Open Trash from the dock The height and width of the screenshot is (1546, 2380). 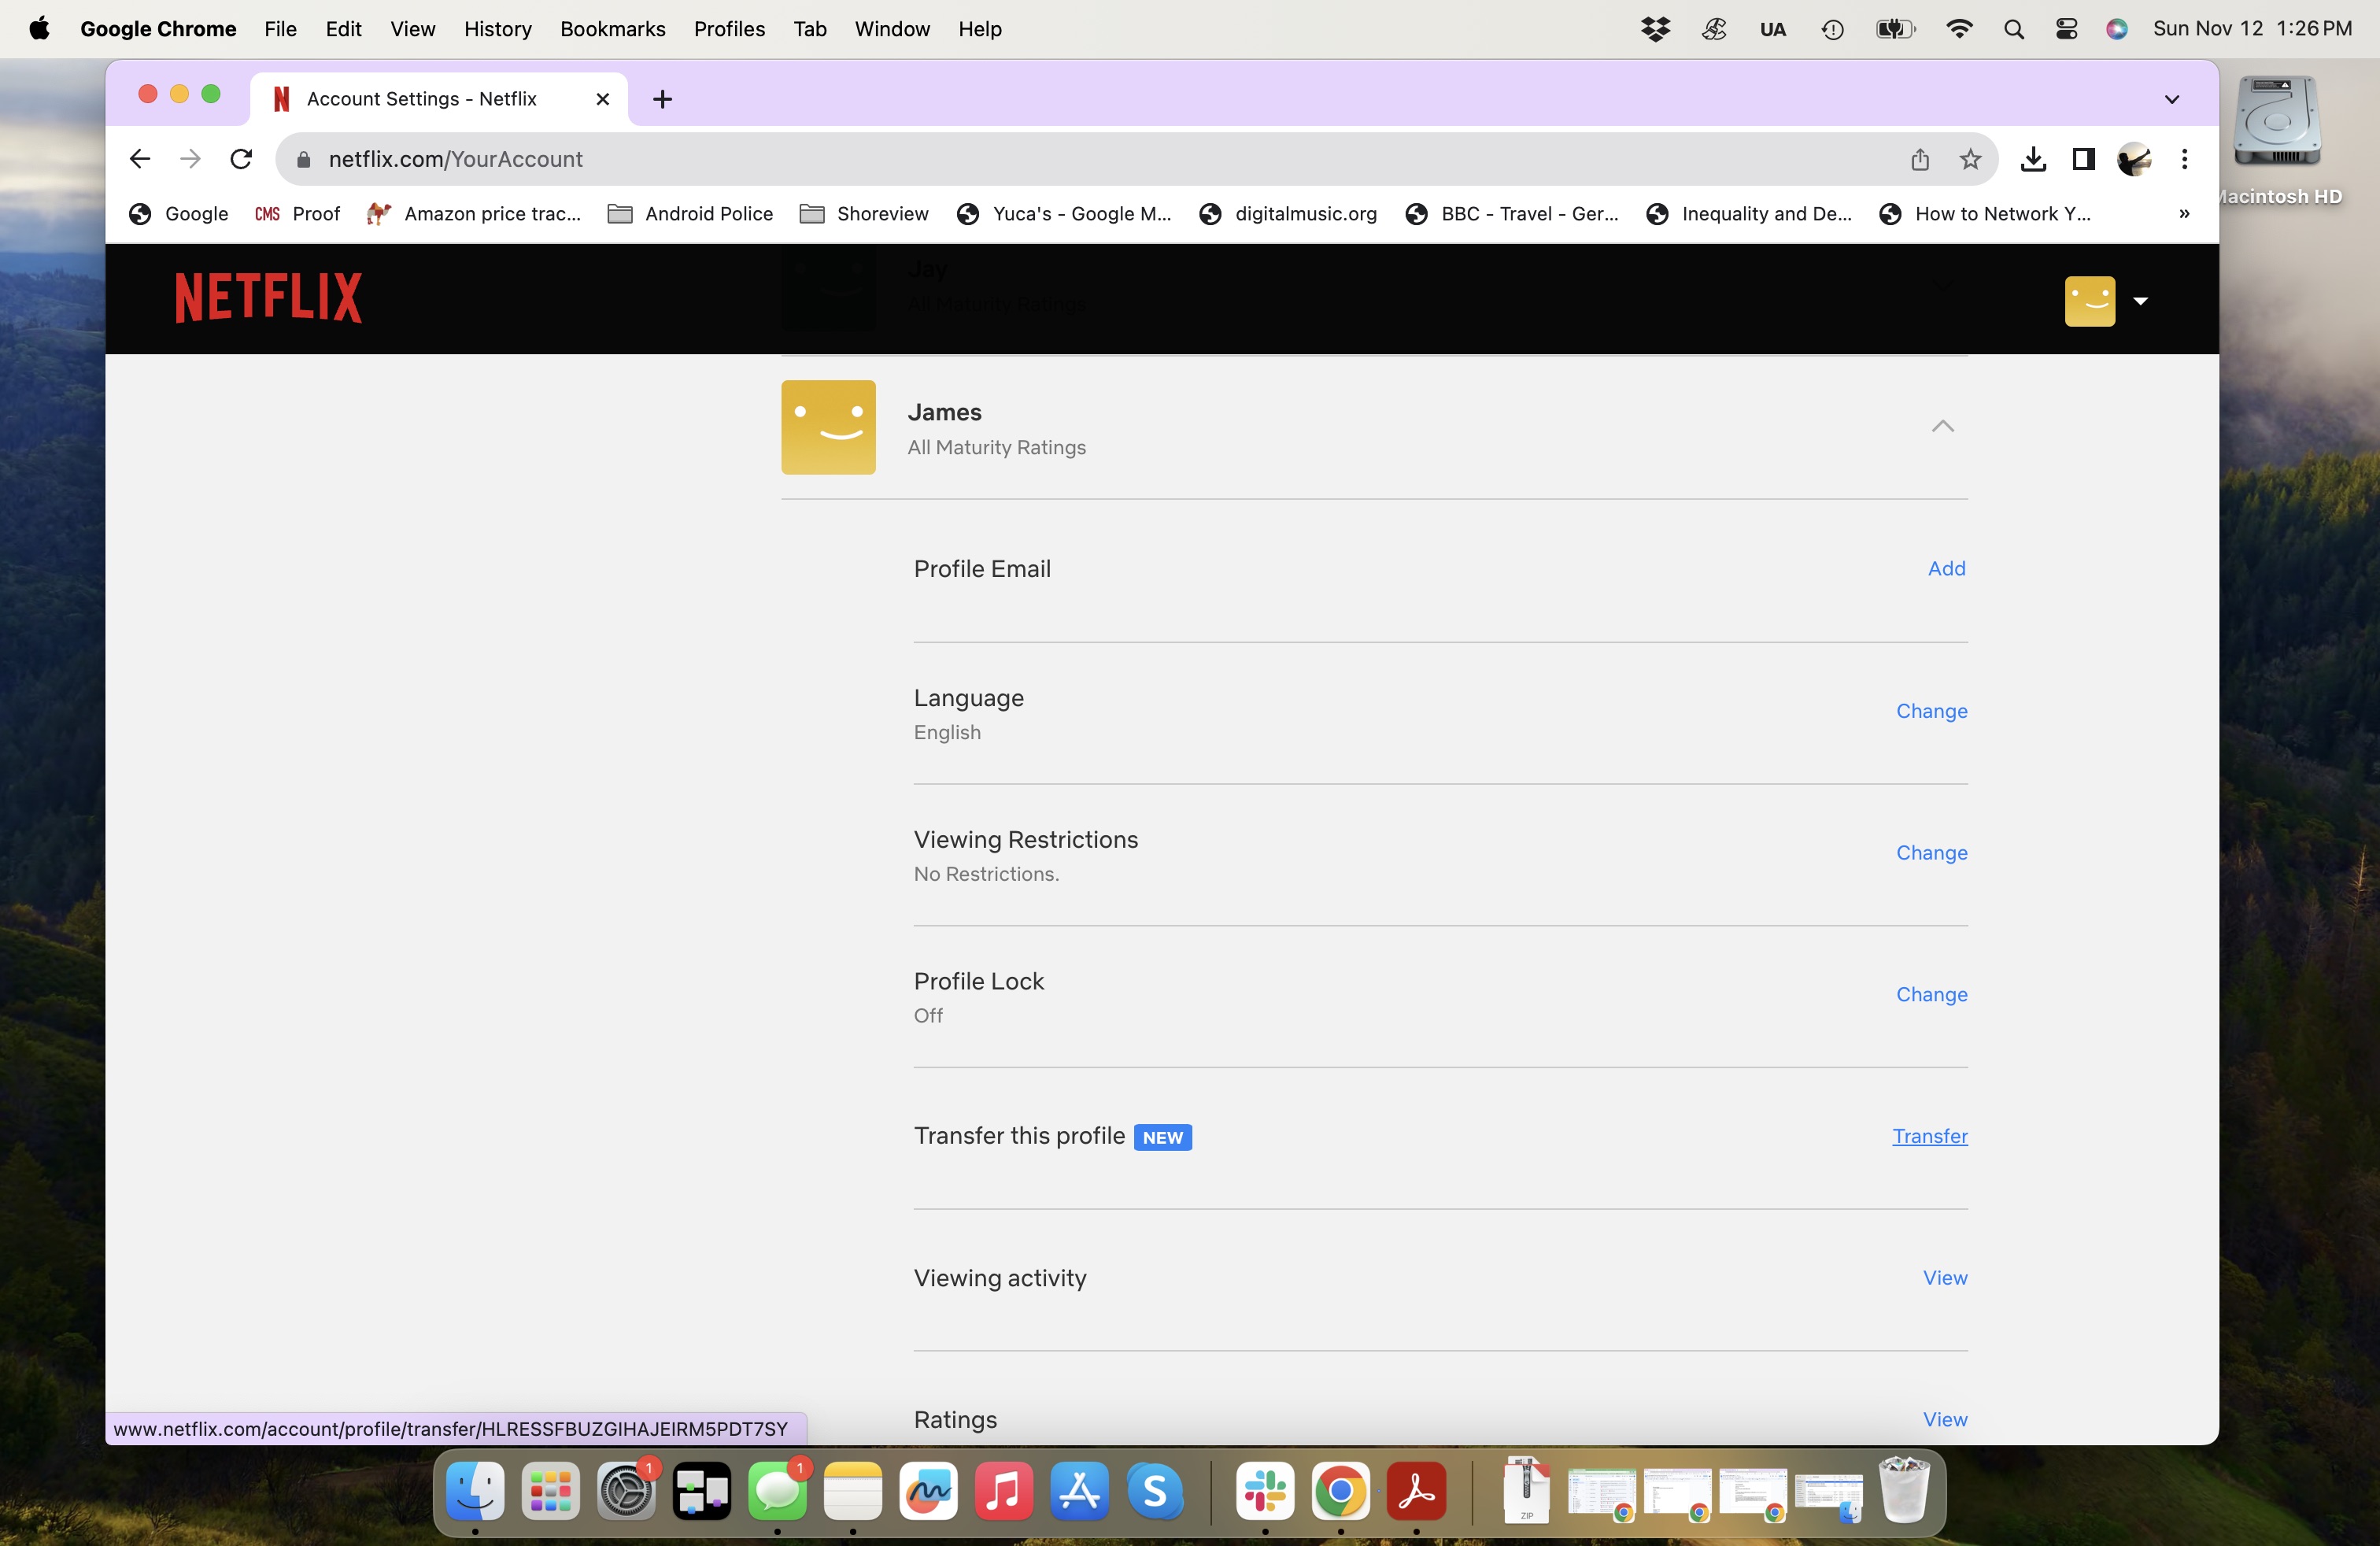tap(1903, 1489)
